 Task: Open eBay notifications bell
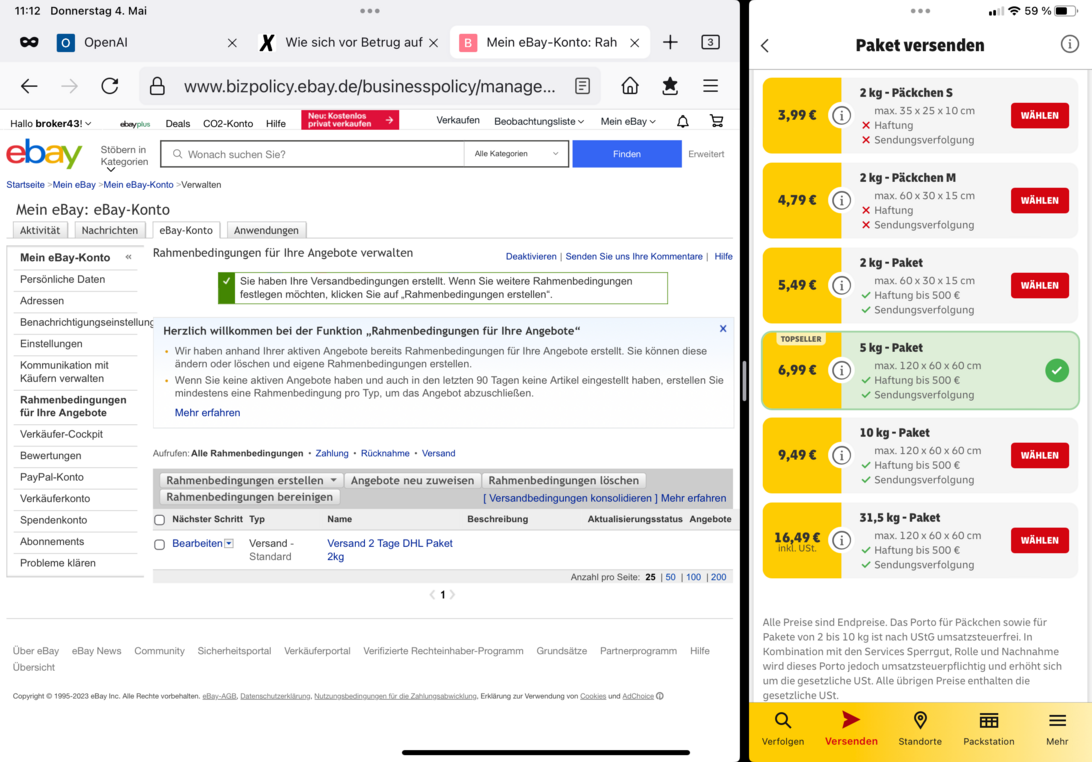tap(683, 121)
